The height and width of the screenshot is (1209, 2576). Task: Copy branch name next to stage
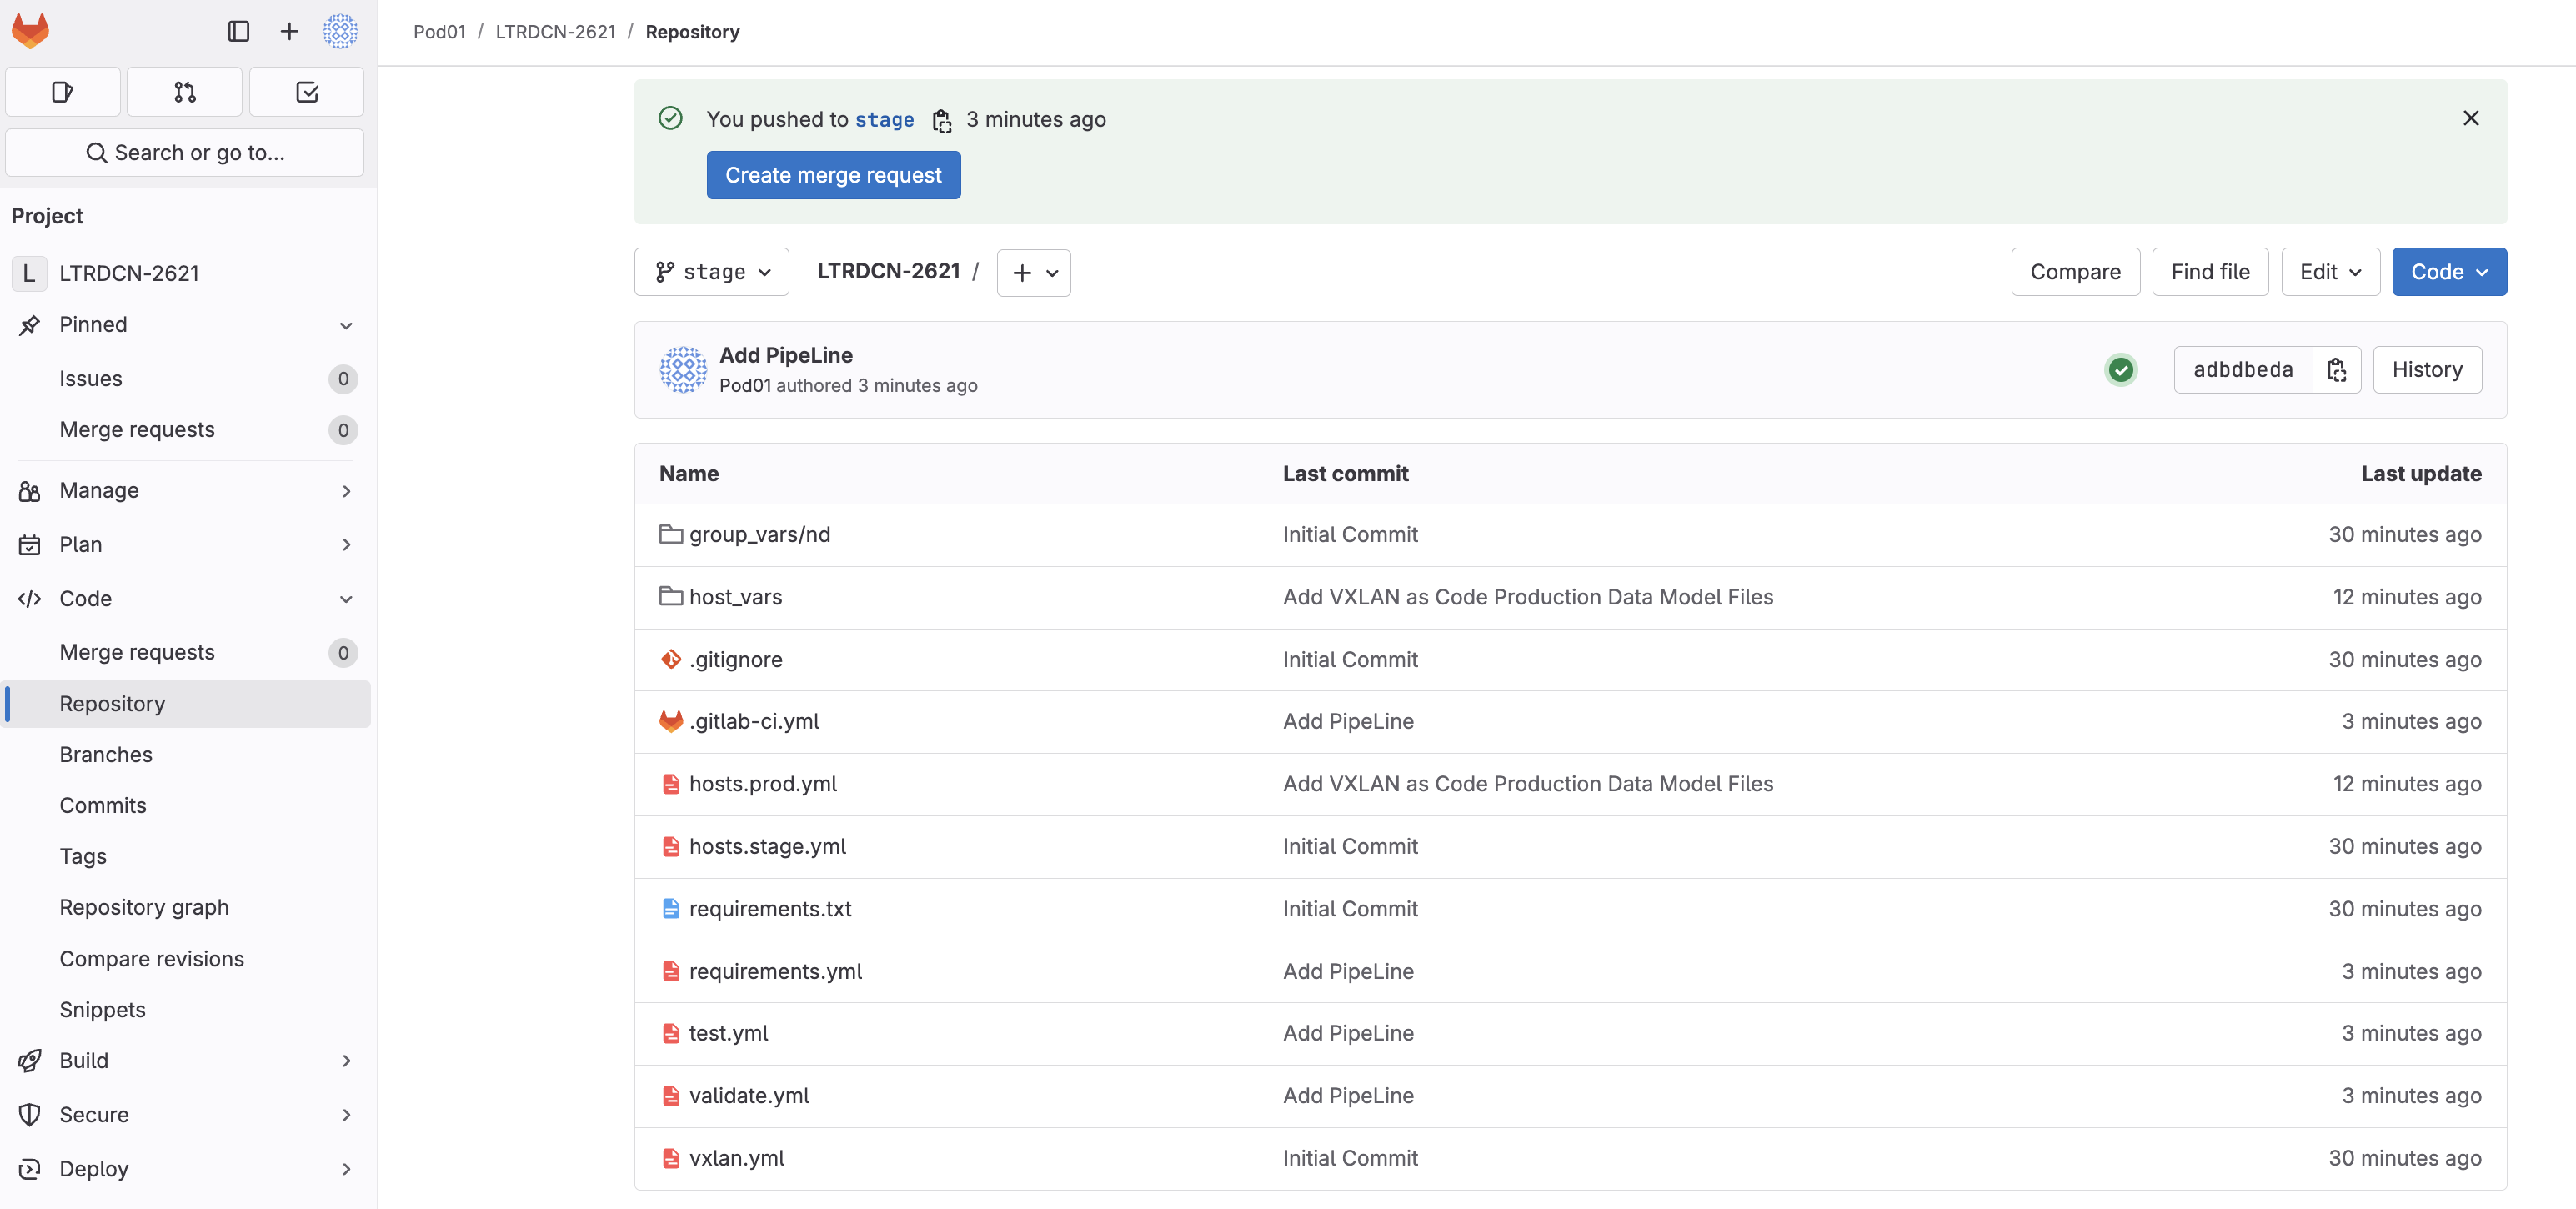pyautogui.click(x=941, y=120)
